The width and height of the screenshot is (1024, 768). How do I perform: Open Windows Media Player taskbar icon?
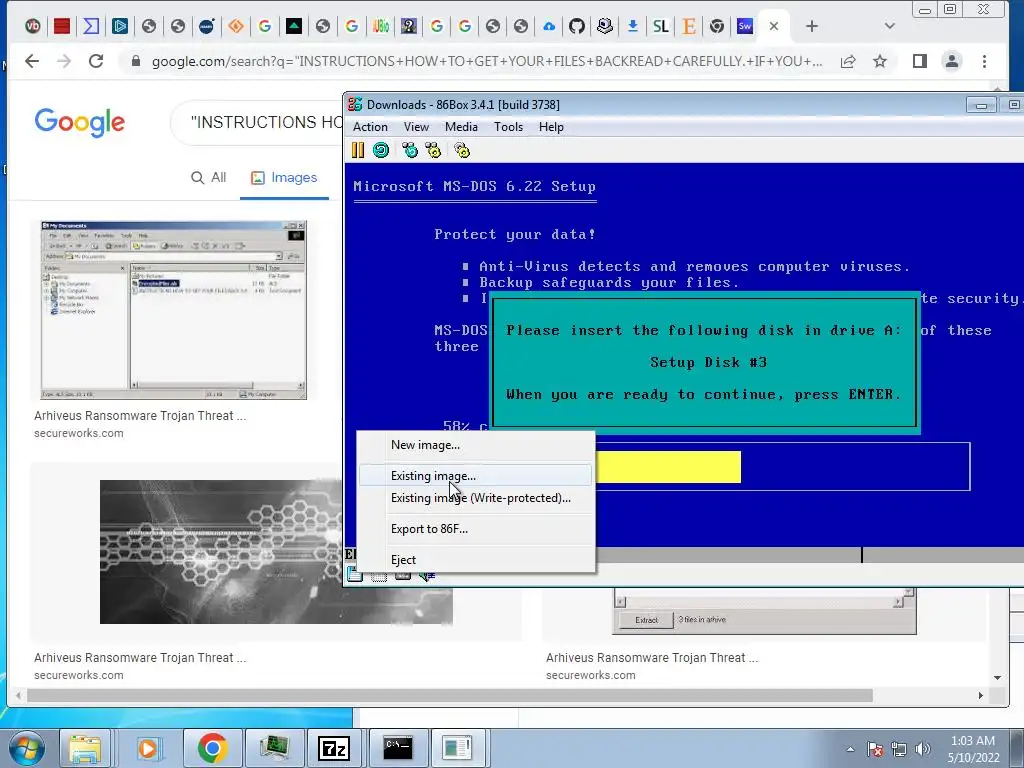[x=148, y=748]
